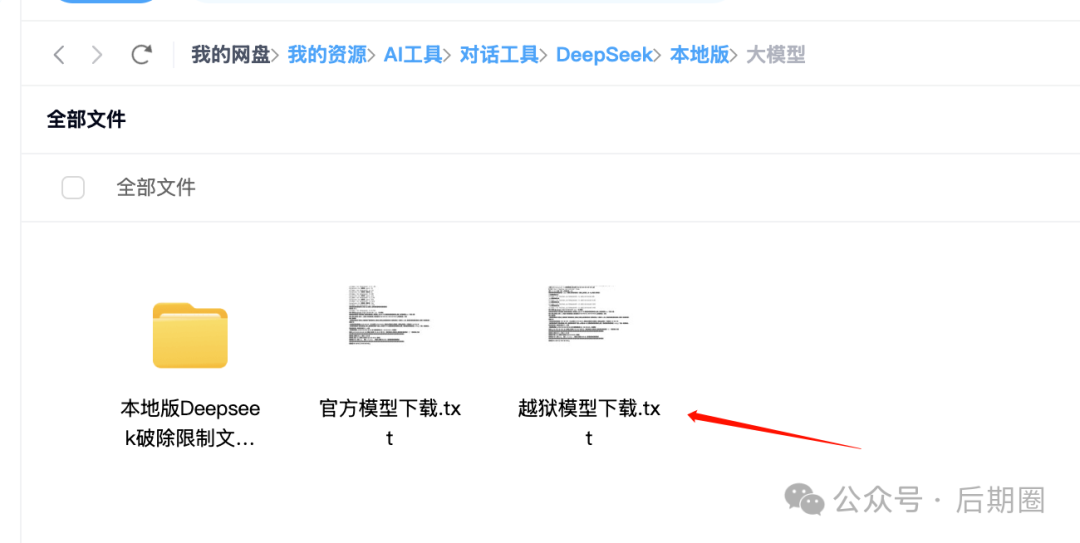The width and height of the screenshot is (1080, 543).
Task: Click the 官方模型下载.txt file name
Action: point(390,423)
